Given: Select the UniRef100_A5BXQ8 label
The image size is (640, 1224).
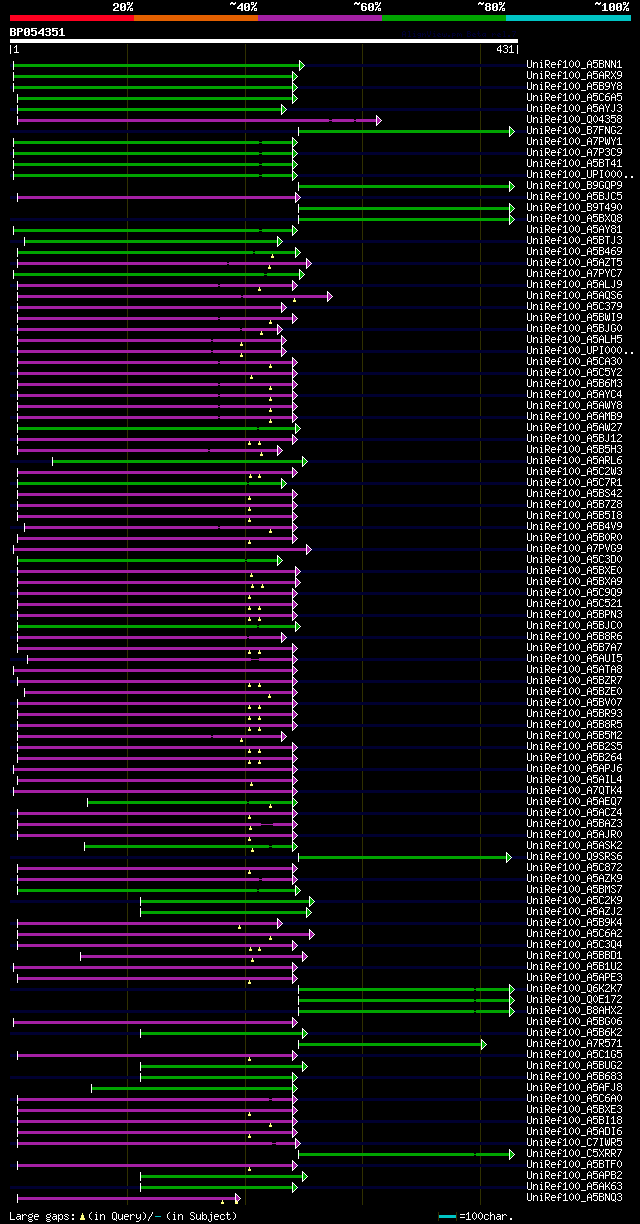Looking at the screenshot, I should [574, 219].
